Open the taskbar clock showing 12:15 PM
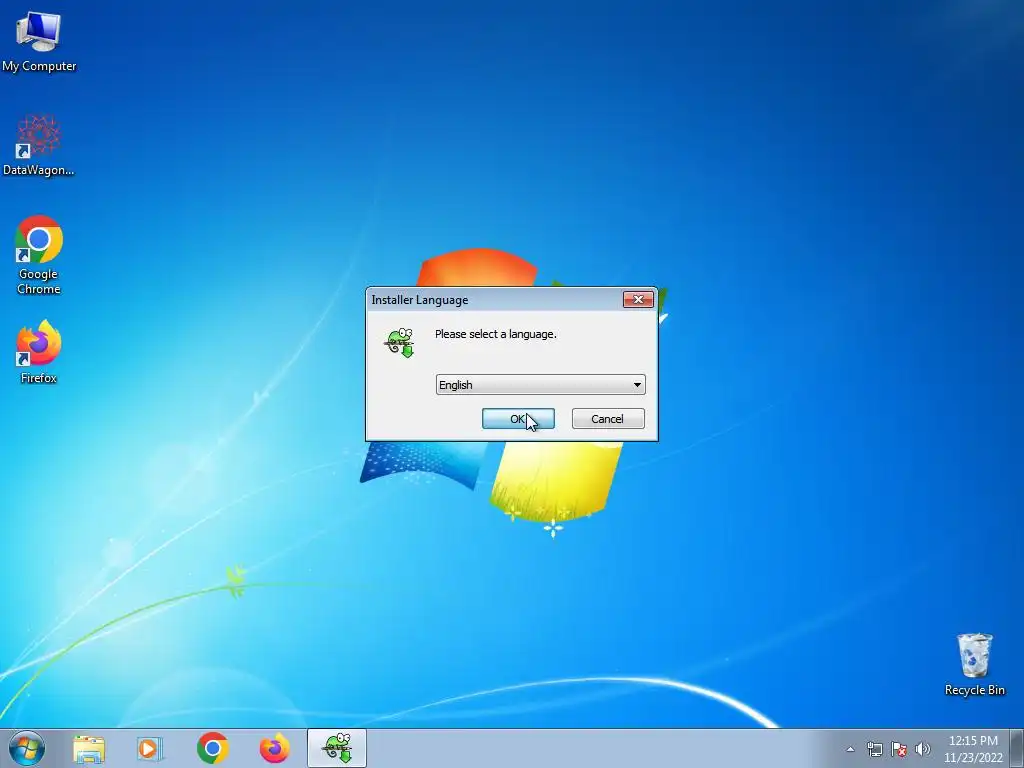Image resolution: width=1024 pixels, height=768 pixels. point(973,749)
